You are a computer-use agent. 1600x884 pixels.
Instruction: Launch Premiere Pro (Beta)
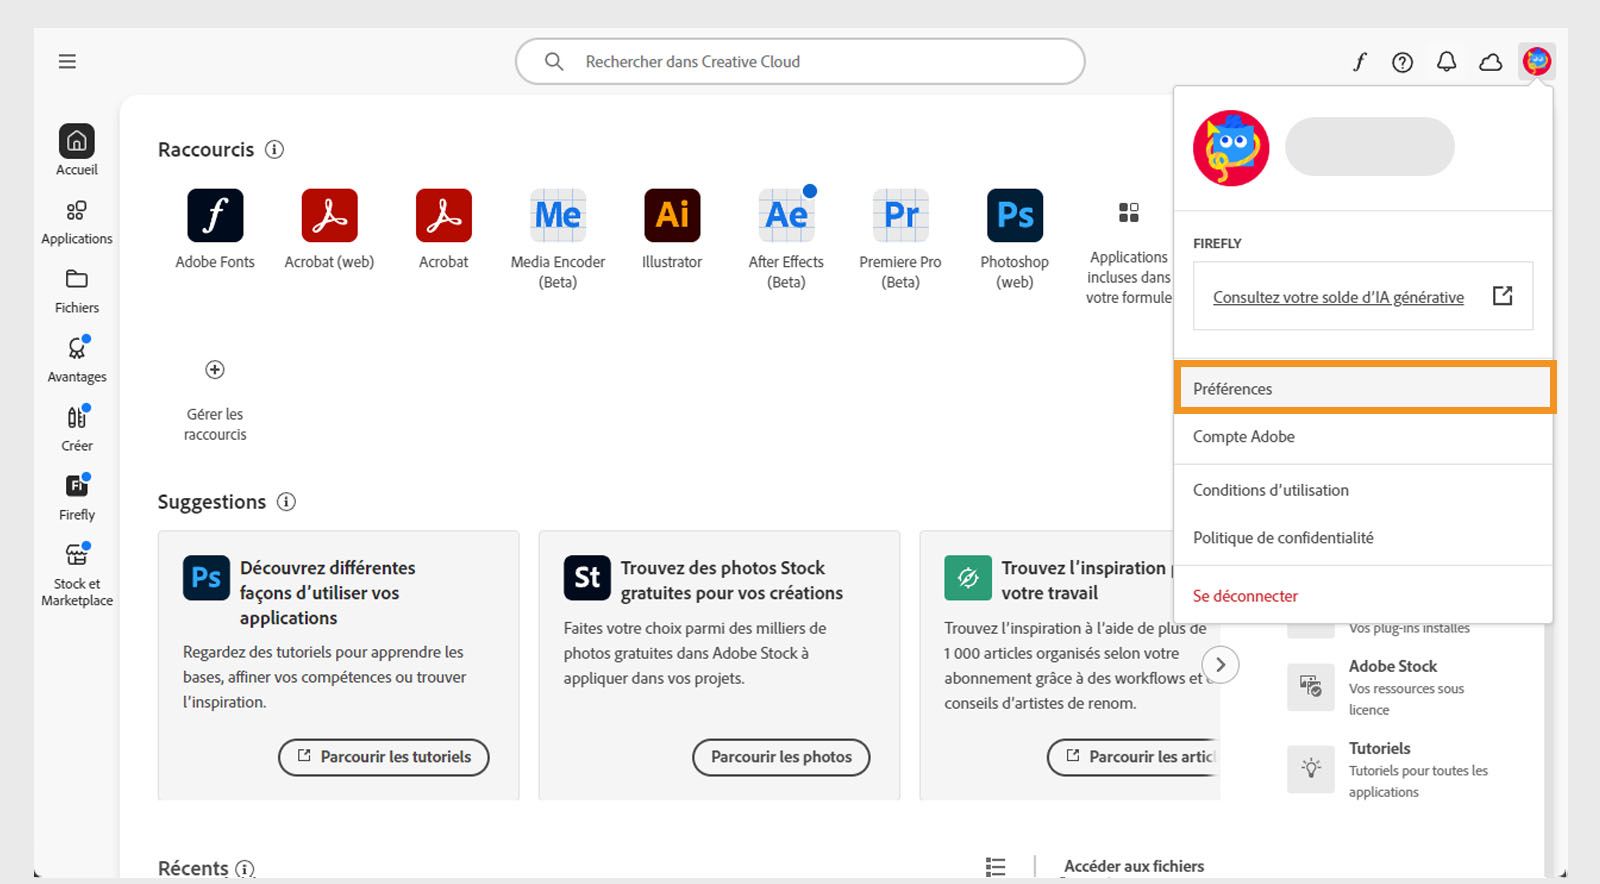click(900, 239)
